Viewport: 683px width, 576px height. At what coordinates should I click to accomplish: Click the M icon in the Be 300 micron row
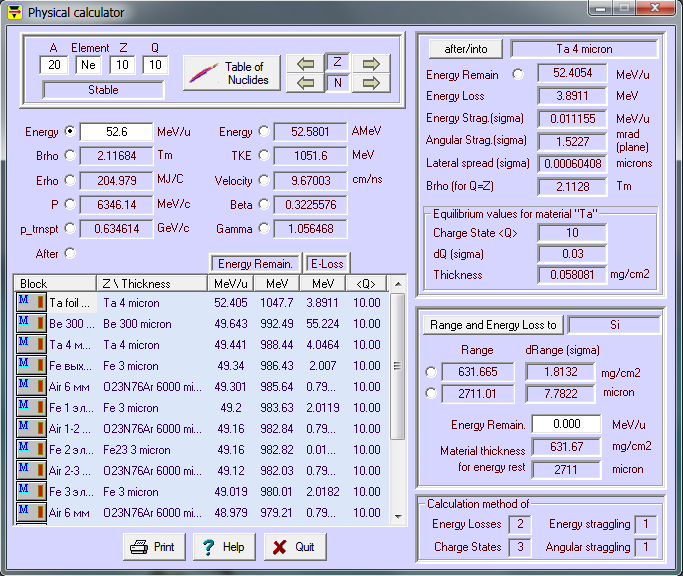click(24, 324)
